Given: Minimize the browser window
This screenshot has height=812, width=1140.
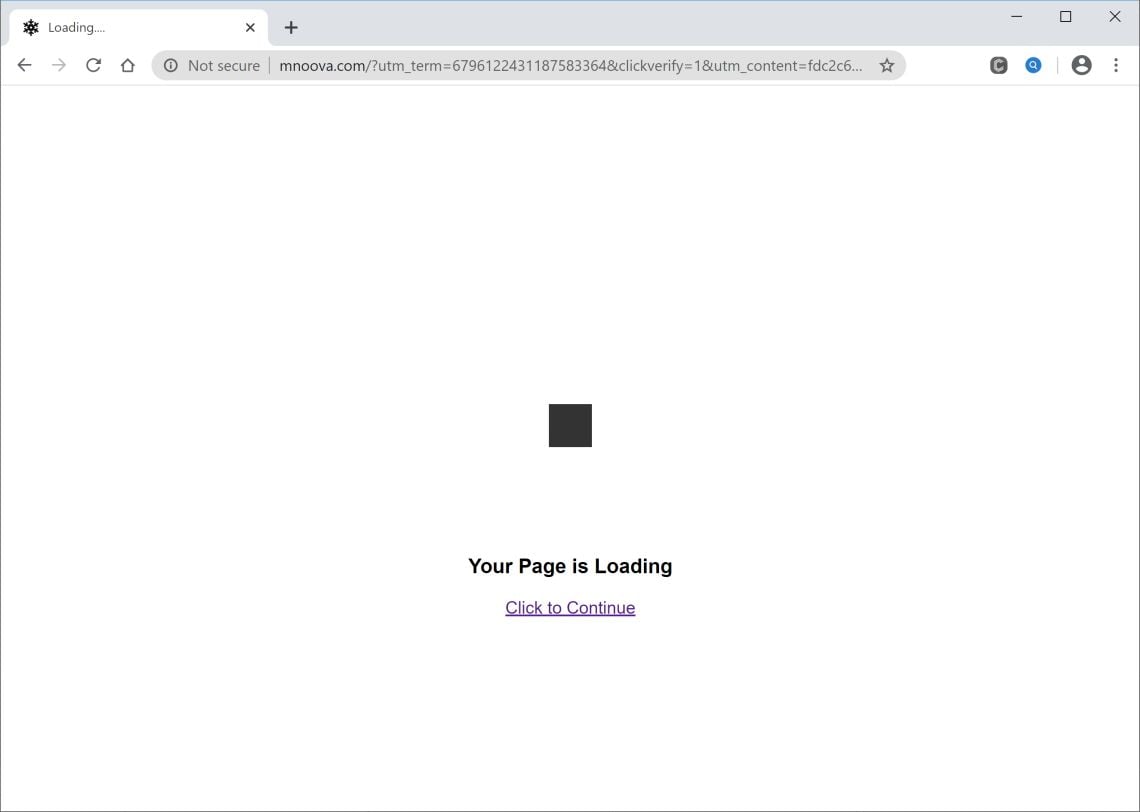Looking at the screenshot, I should [1016, 16].
